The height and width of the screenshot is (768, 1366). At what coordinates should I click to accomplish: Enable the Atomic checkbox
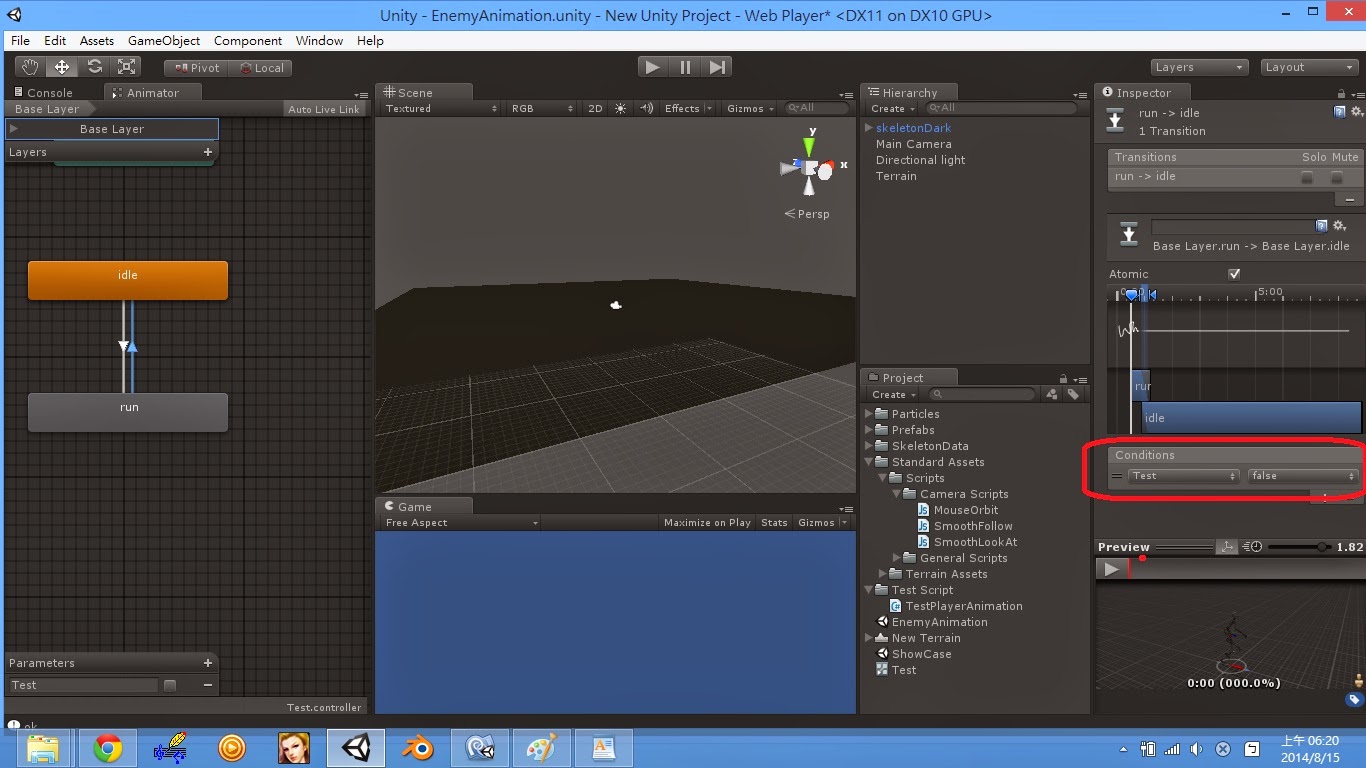point(1234,273)
